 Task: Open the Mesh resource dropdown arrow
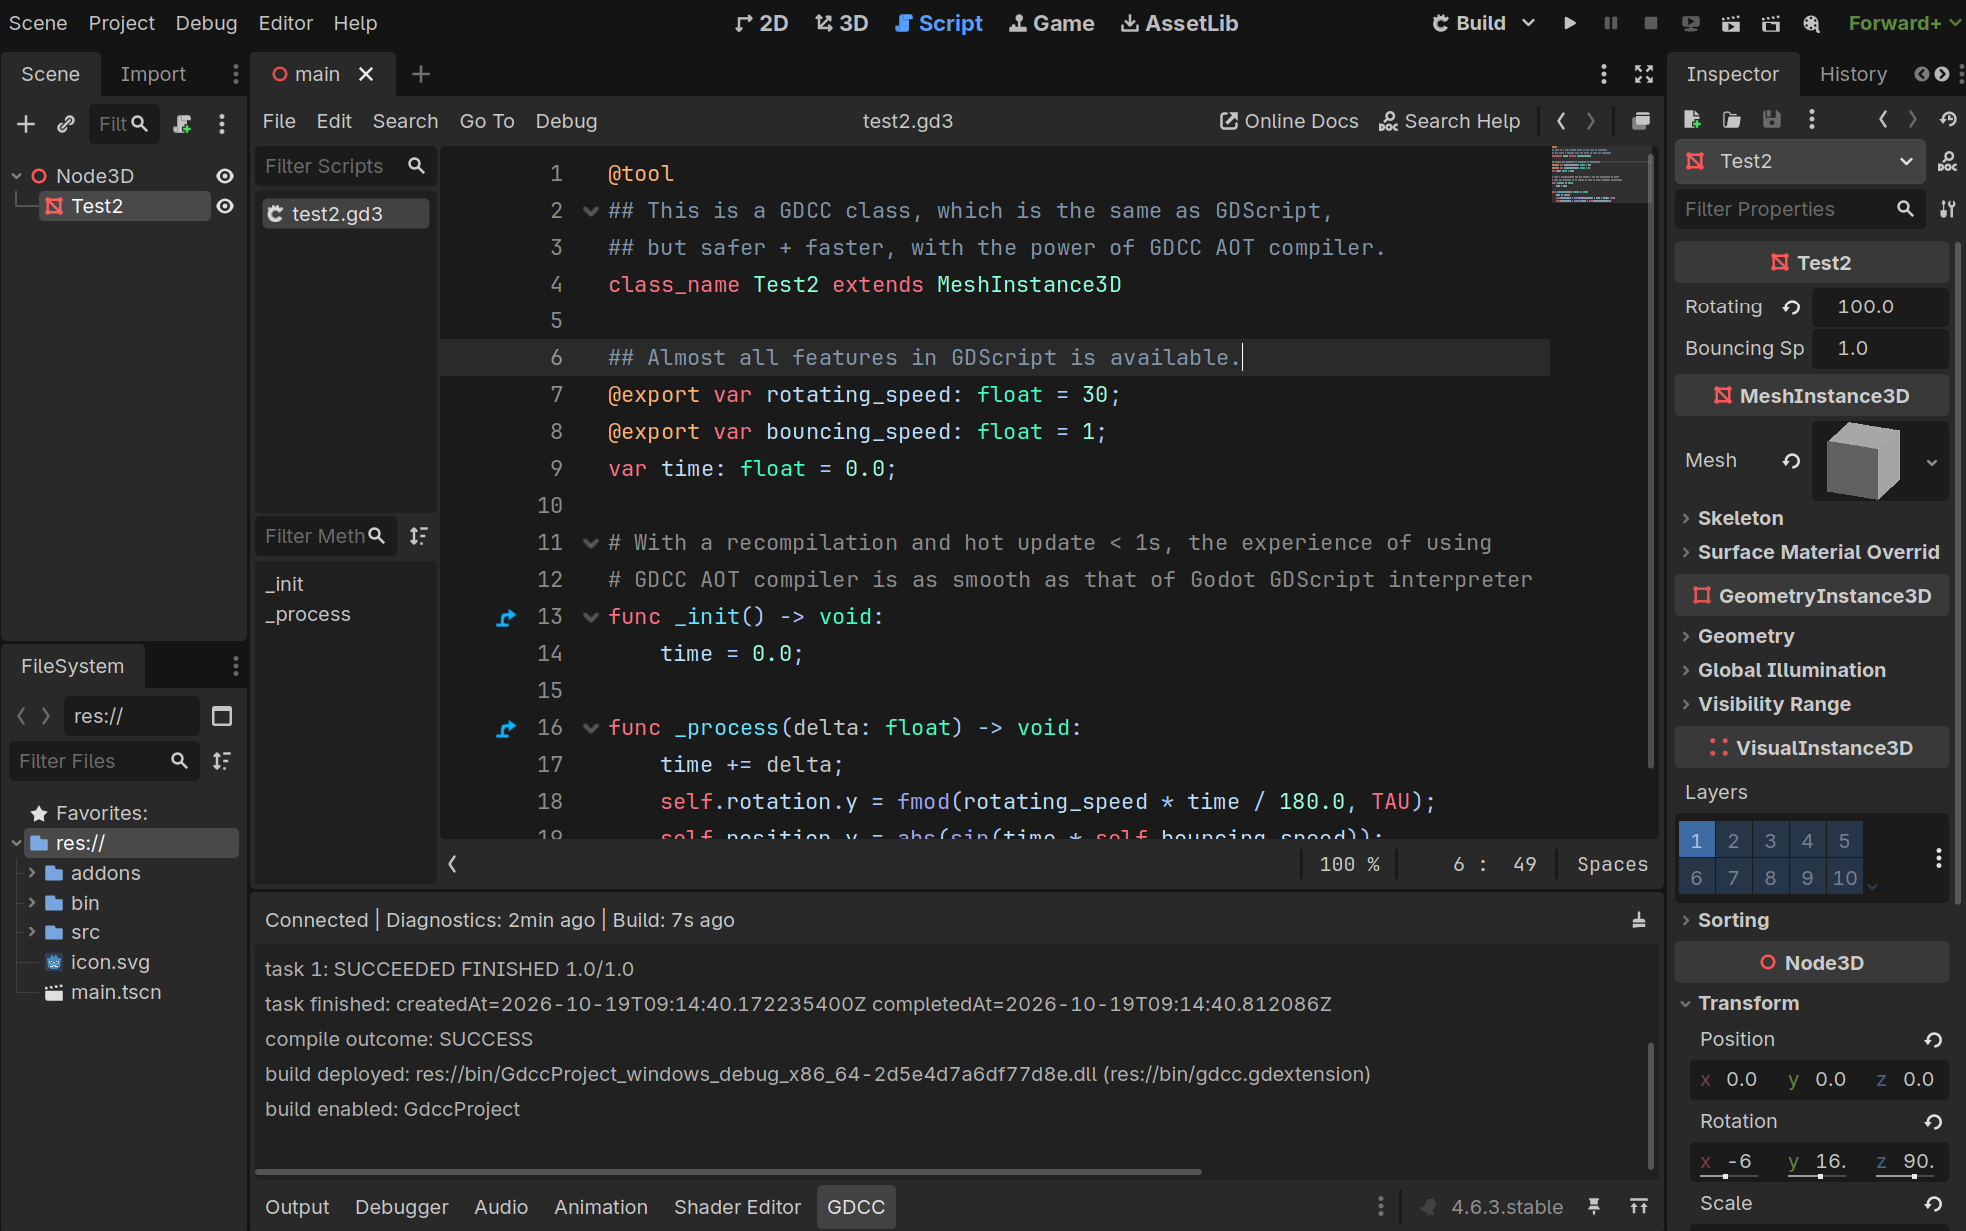coord(1932,462)
